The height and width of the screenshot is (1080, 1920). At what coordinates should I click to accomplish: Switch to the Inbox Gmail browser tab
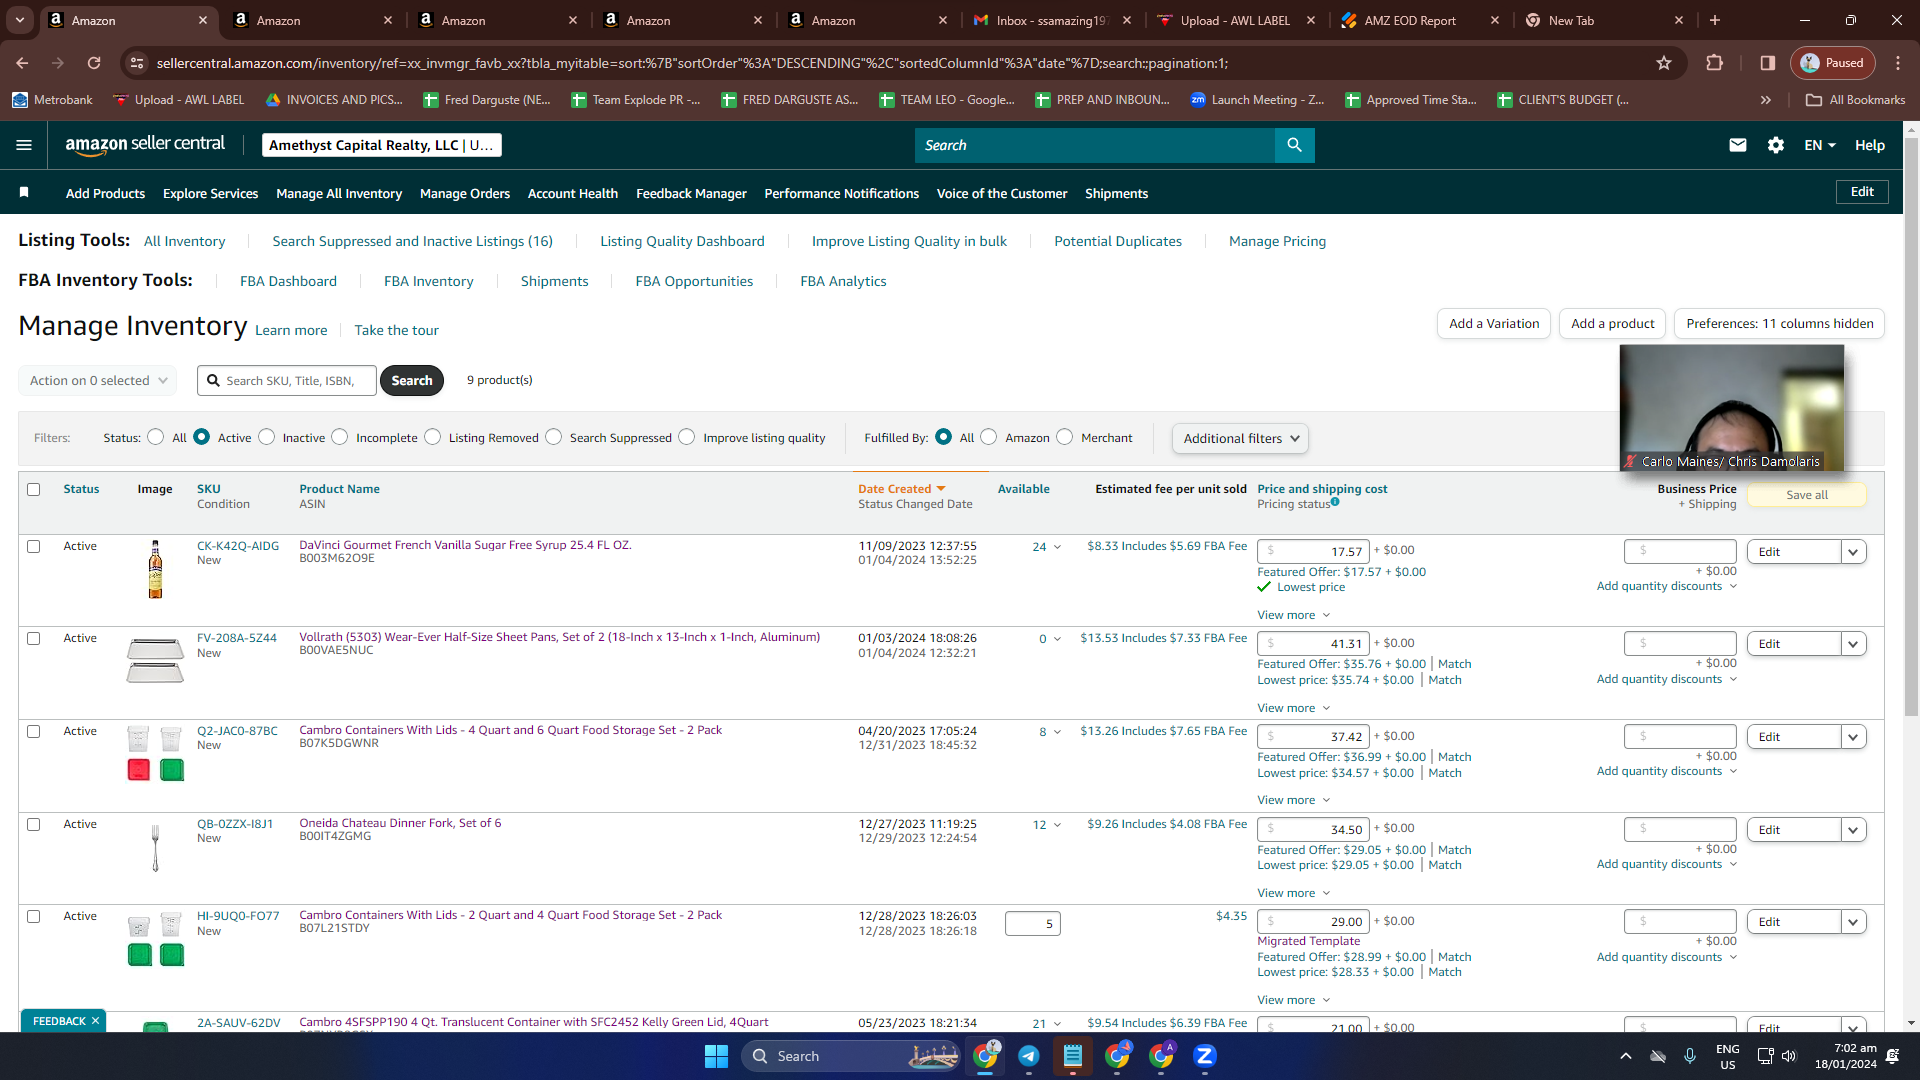tap(1052, 20)
